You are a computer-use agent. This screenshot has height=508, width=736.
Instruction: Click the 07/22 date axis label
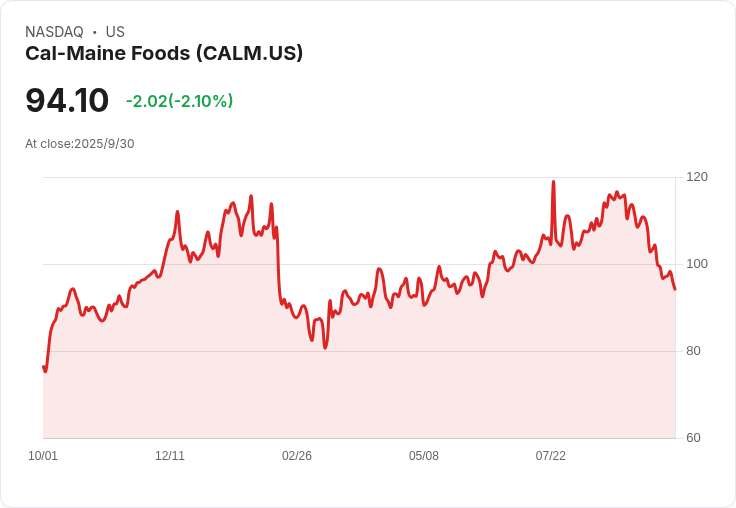click(551, 456)
